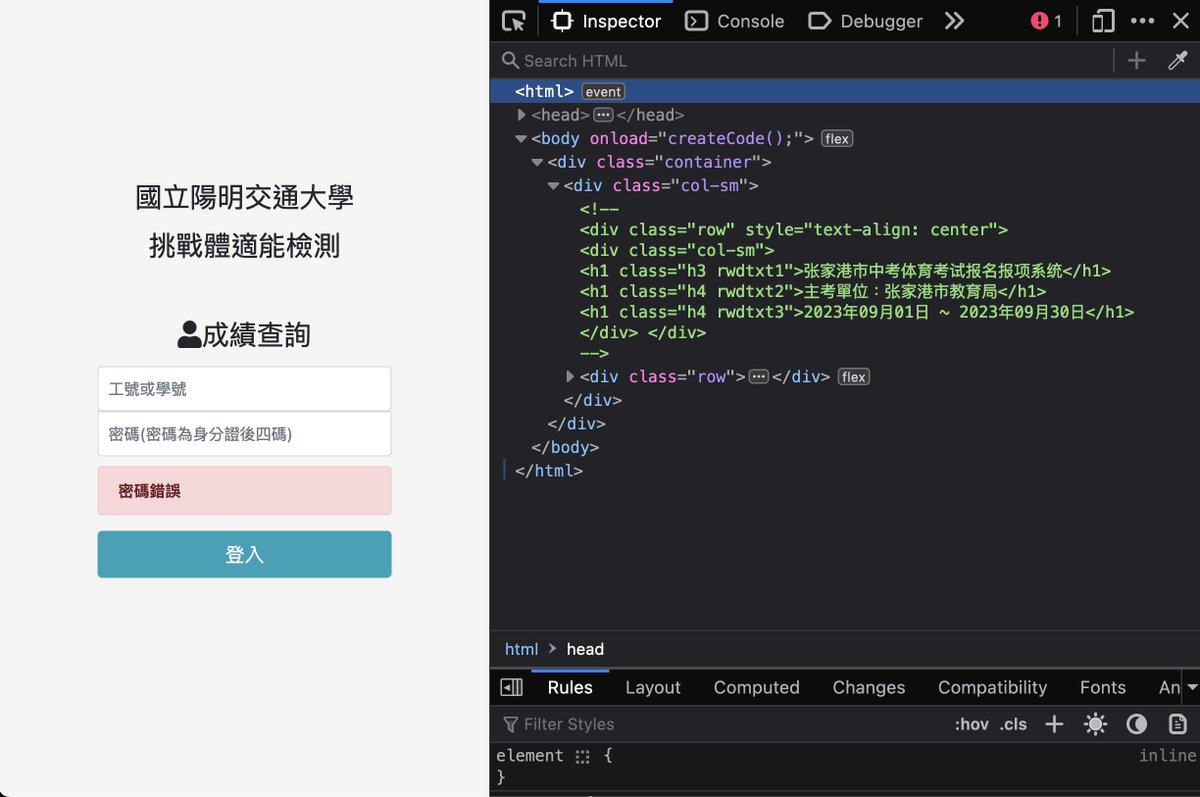Show more DevTools tools chevron
This screenshot has height=797, width=1200.
tap(955, 21)
